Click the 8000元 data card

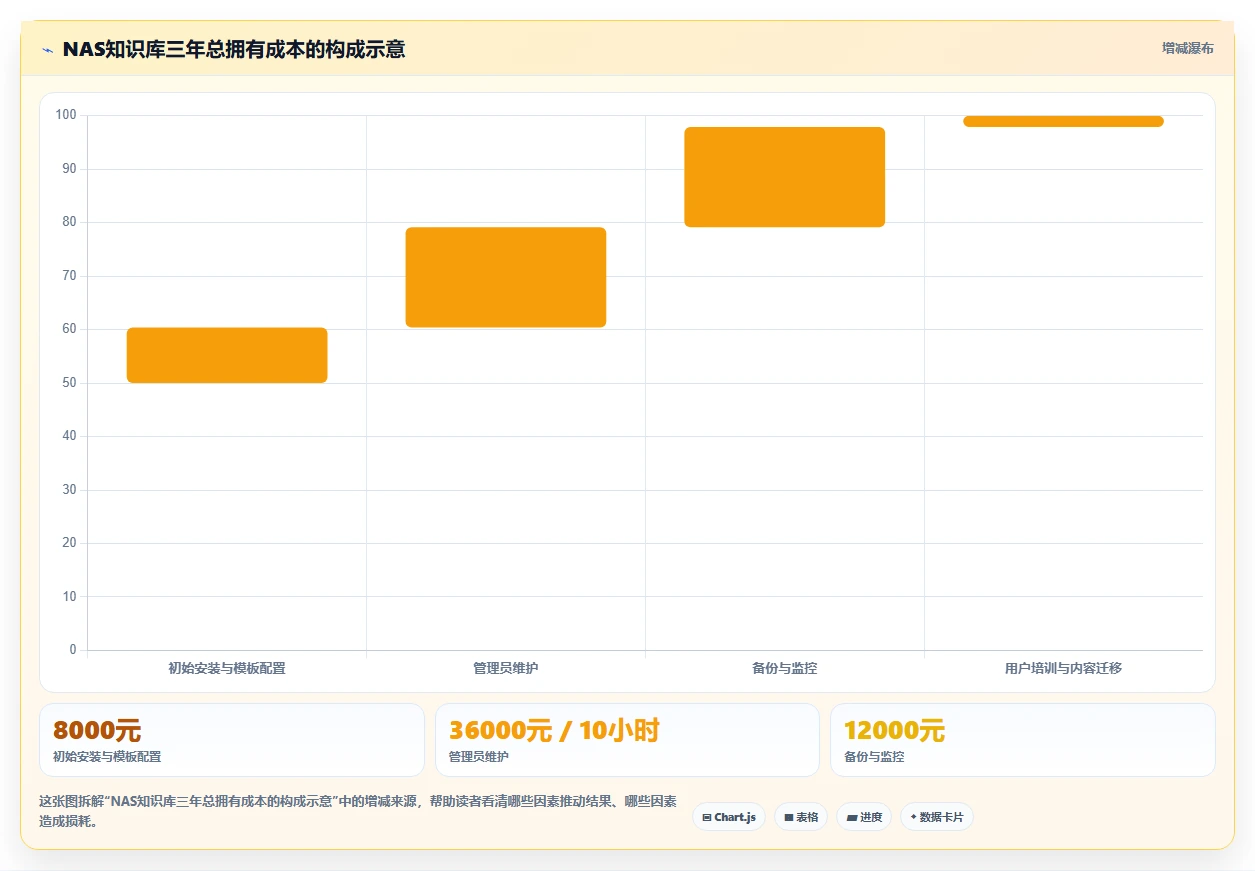(x=232, y=740)
